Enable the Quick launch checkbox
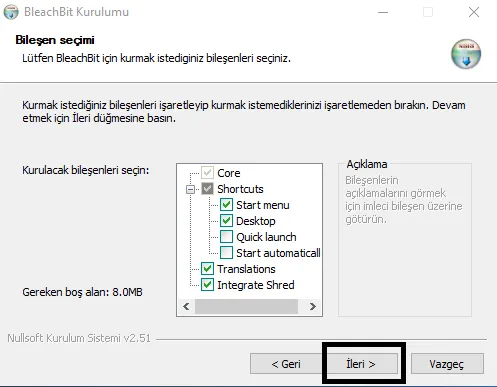The height and width of the screenshot is (387, 497). pyautogui.click(x=226, y=237)
